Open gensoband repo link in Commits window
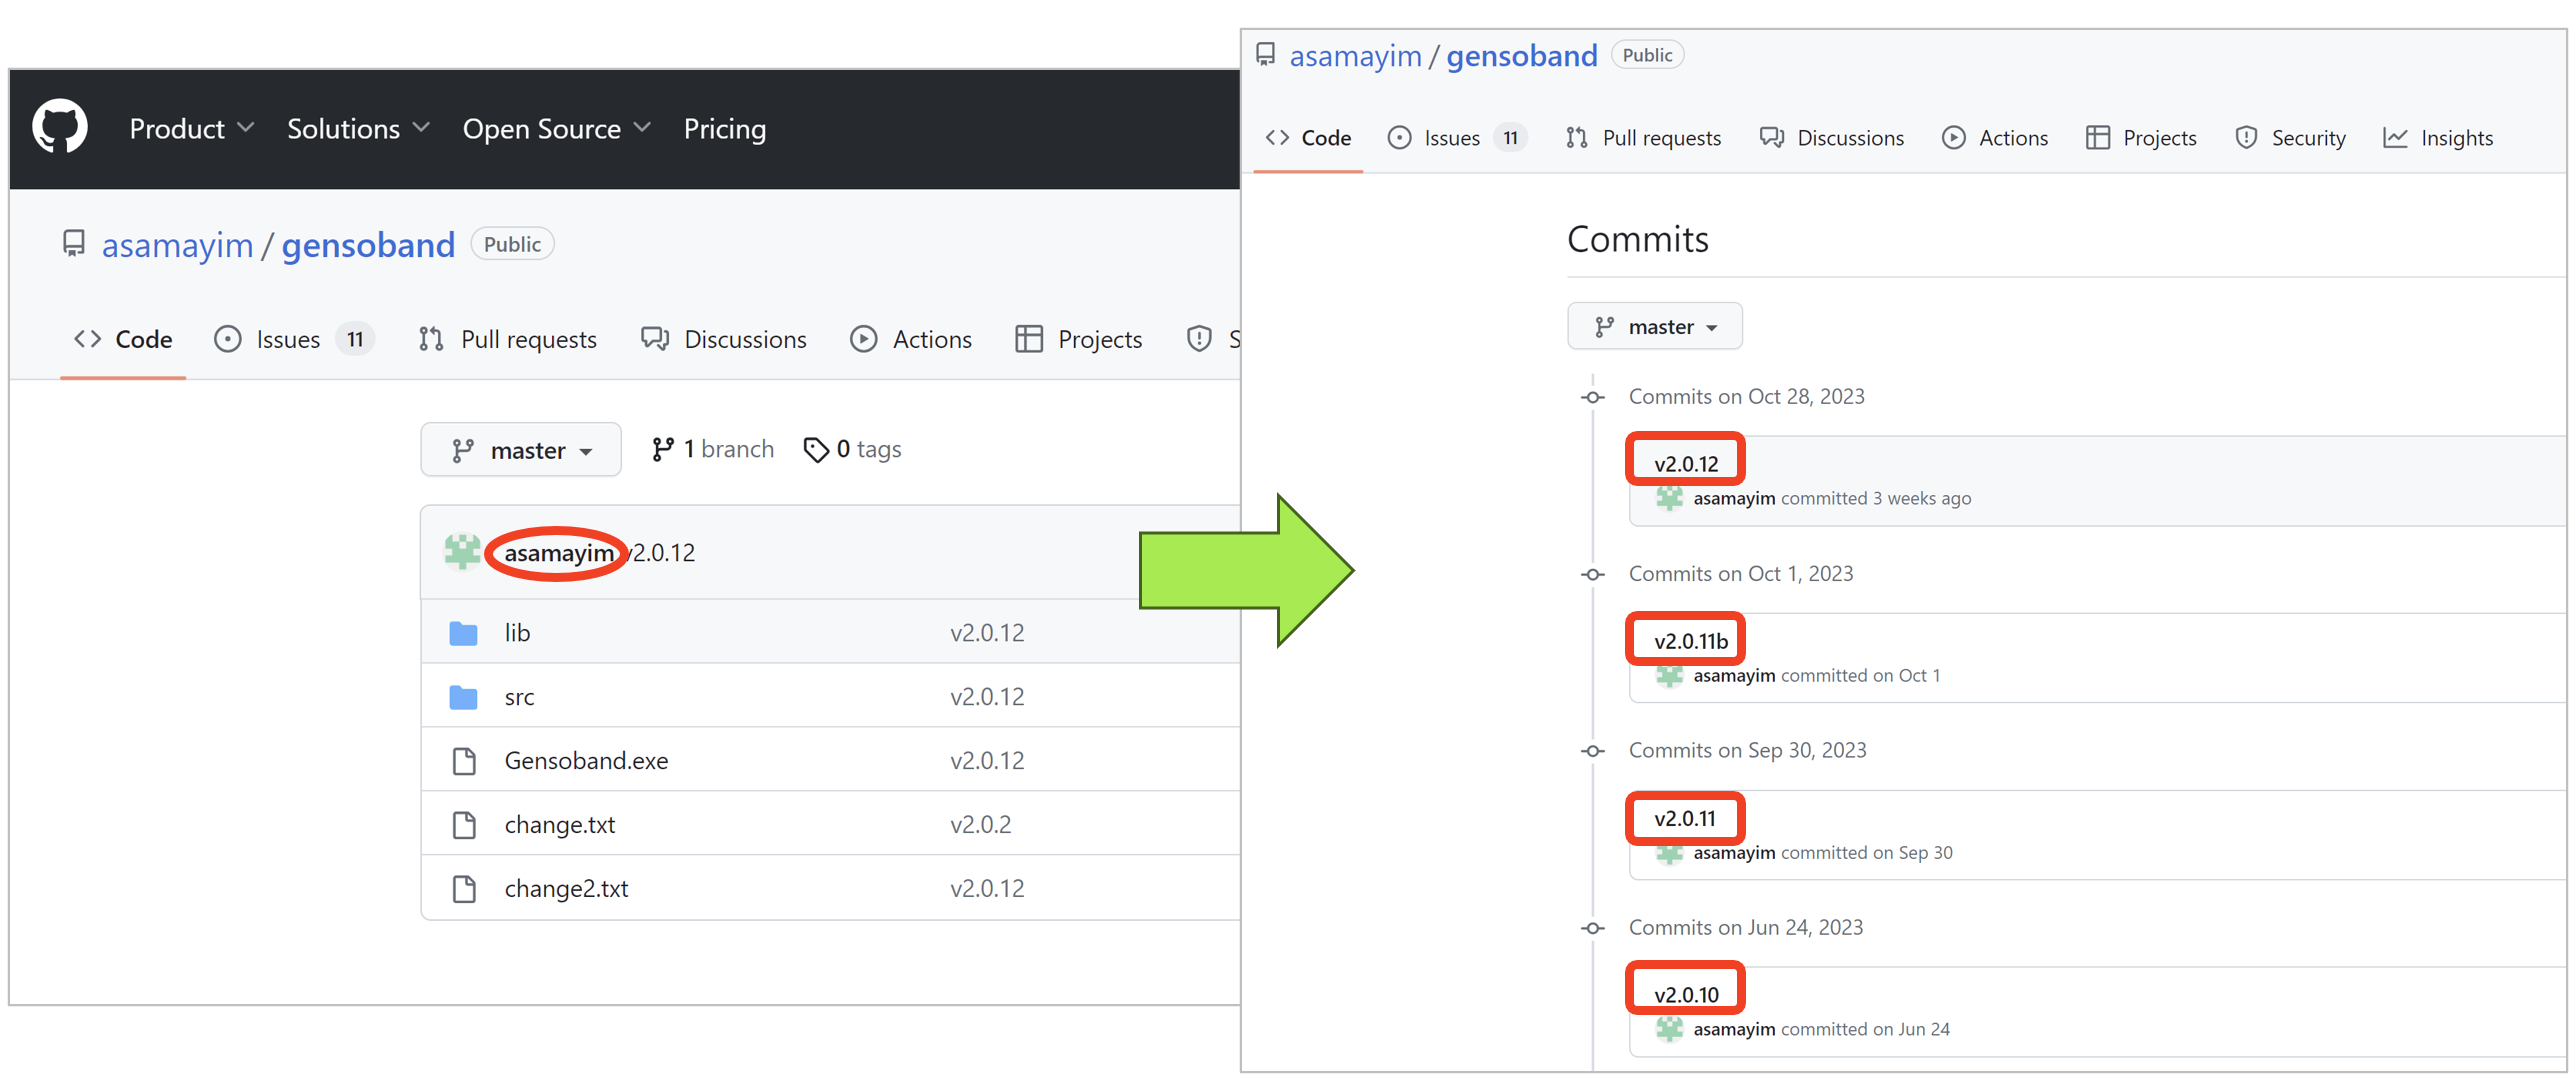Image resolution: width=2575 pixels, height=1091 pixels. (1521, 55)
